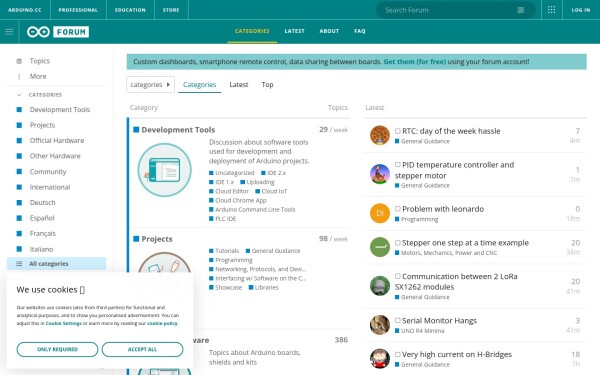This screenshot has height=375, width=600.
Task: Open the Development Tools category illustration
Action: pos(165,170)
